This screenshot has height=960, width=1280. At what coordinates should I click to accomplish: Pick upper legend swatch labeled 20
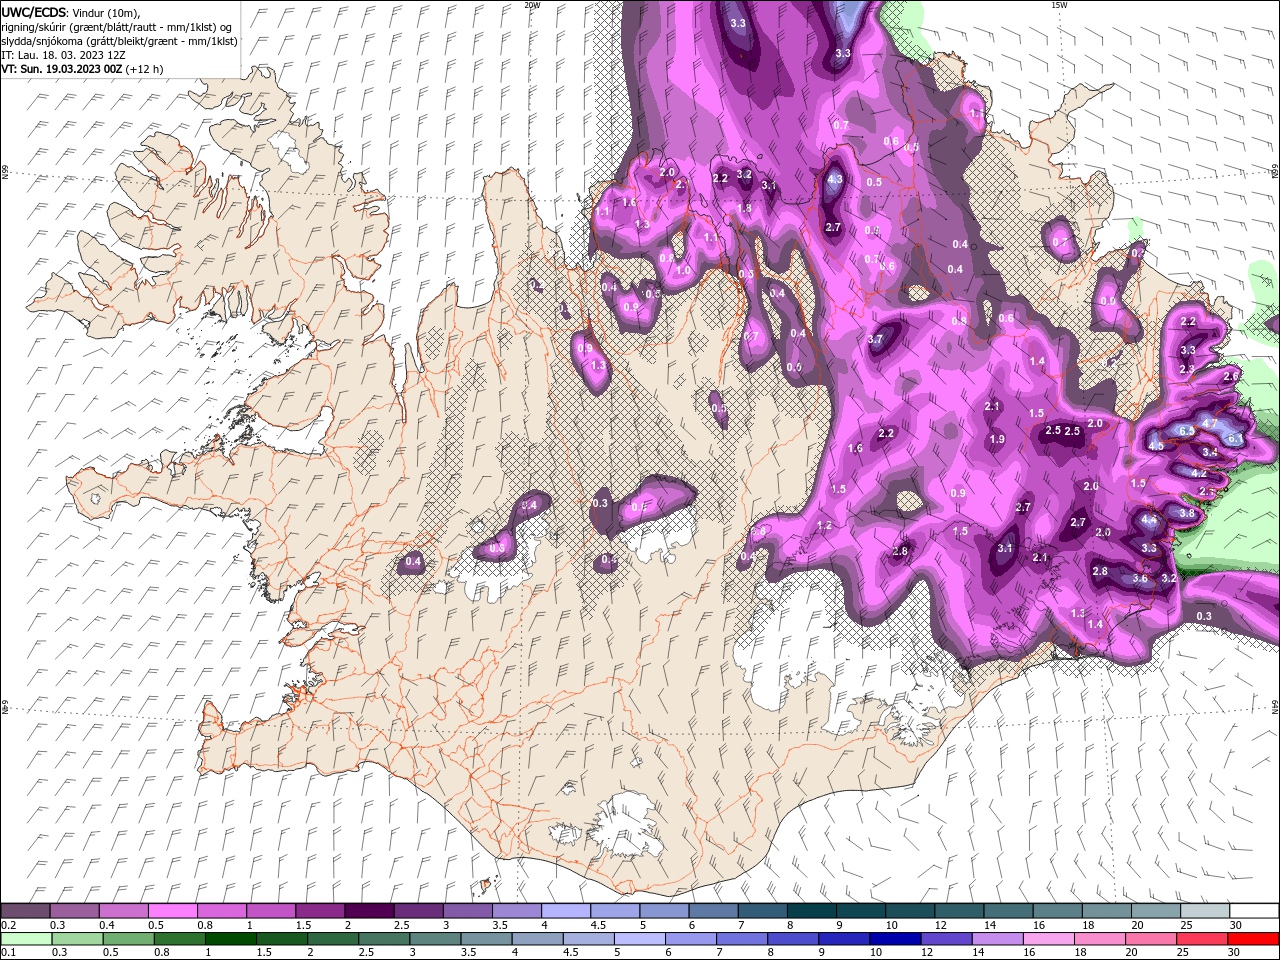click(1155, 912)
